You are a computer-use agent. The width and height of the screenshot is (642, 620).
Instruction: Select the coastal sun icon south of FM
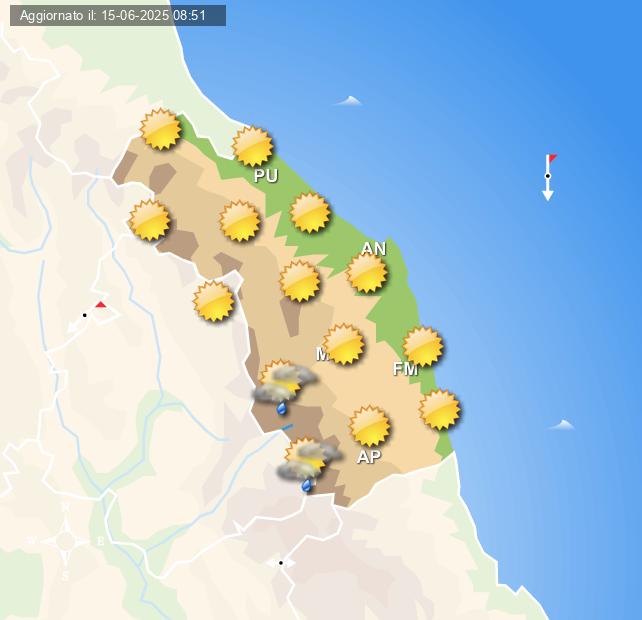tap(440, 410)
